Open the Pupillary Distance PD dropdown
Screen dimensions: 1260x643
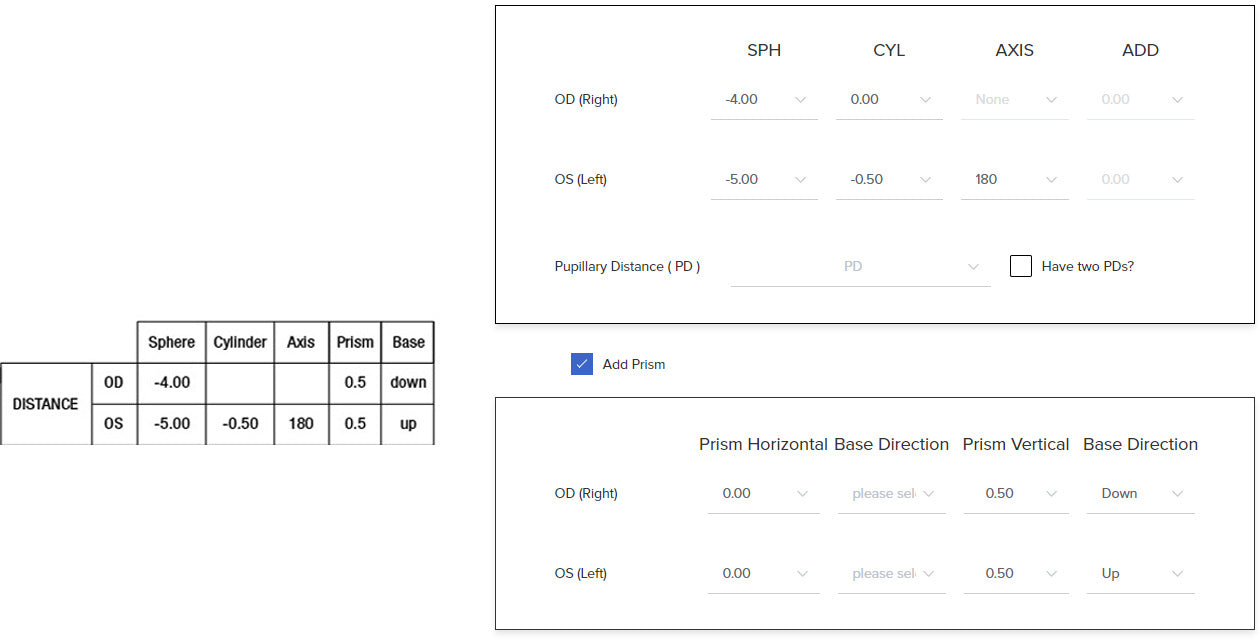860,267
